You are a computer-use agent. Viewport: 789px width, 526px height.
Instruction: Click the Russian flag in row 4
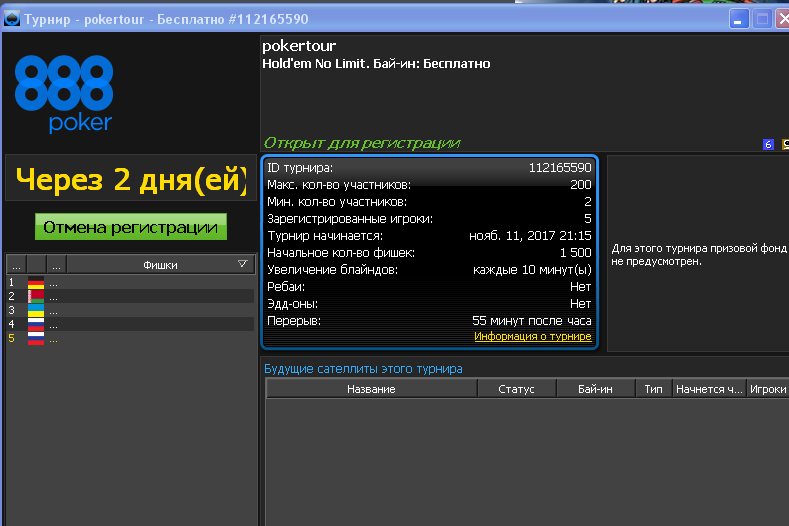point(36,325)
